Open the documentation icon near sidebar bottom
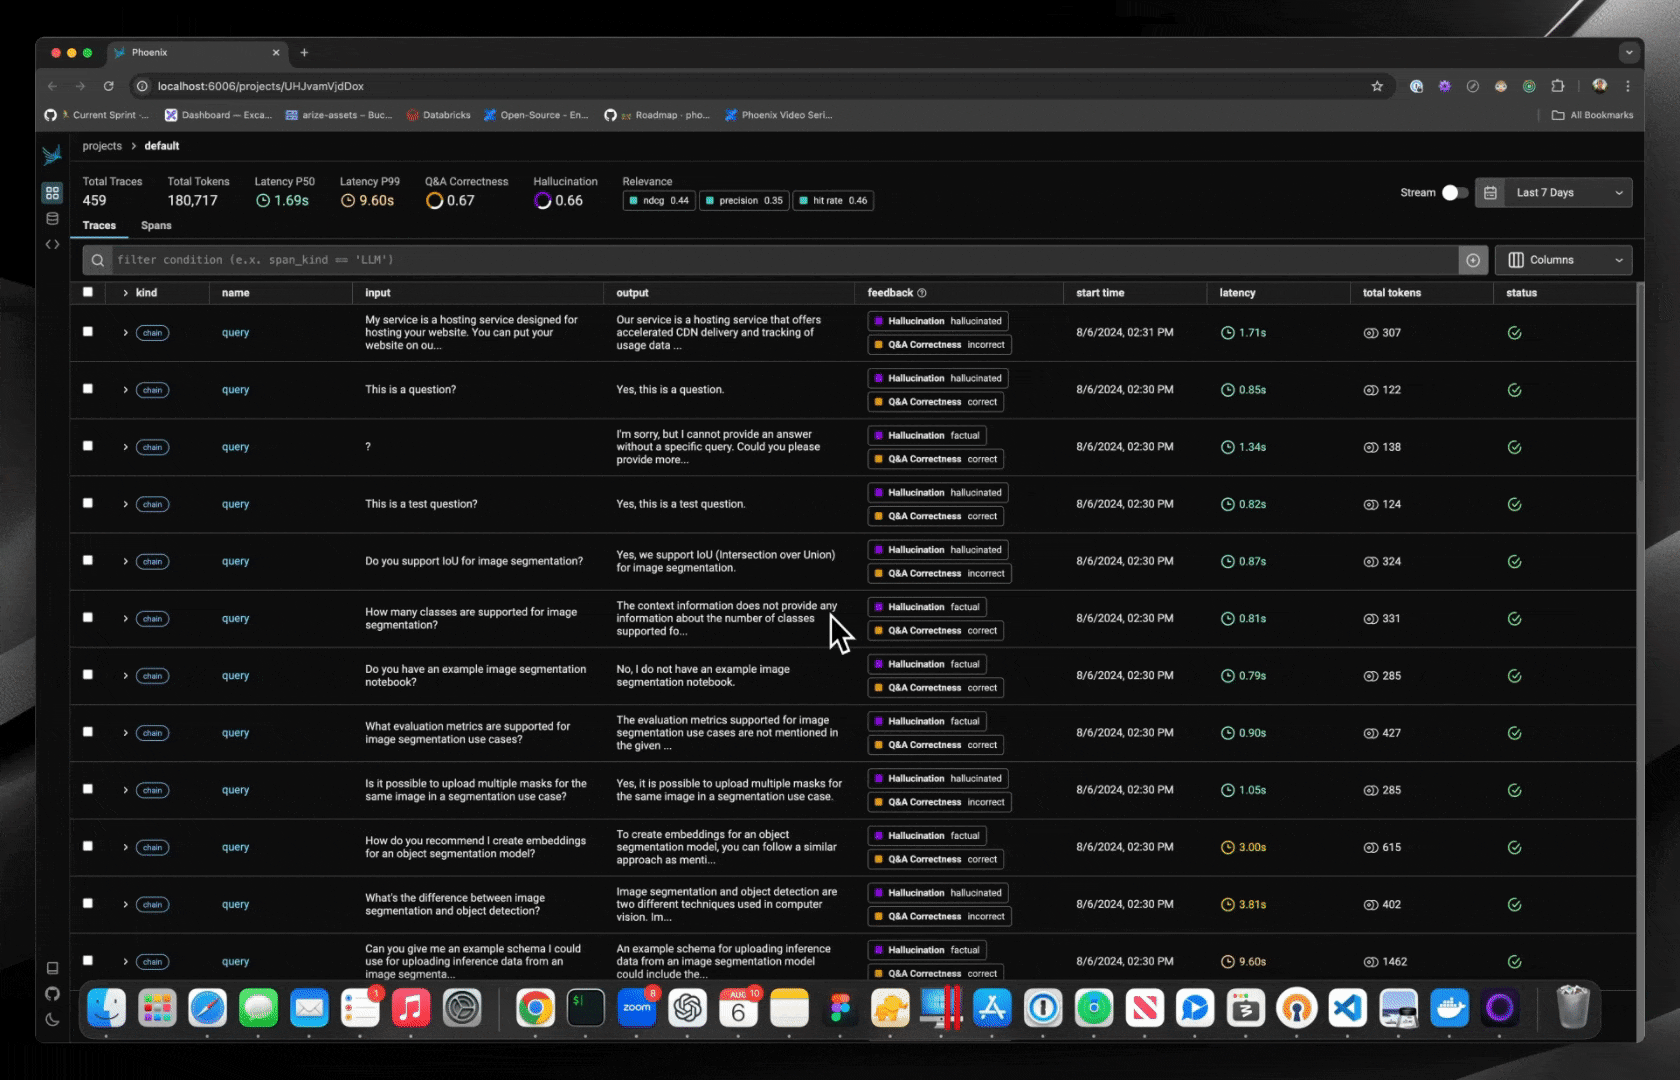This screenshot has height=1080, width=1680. tap(52, 968)
